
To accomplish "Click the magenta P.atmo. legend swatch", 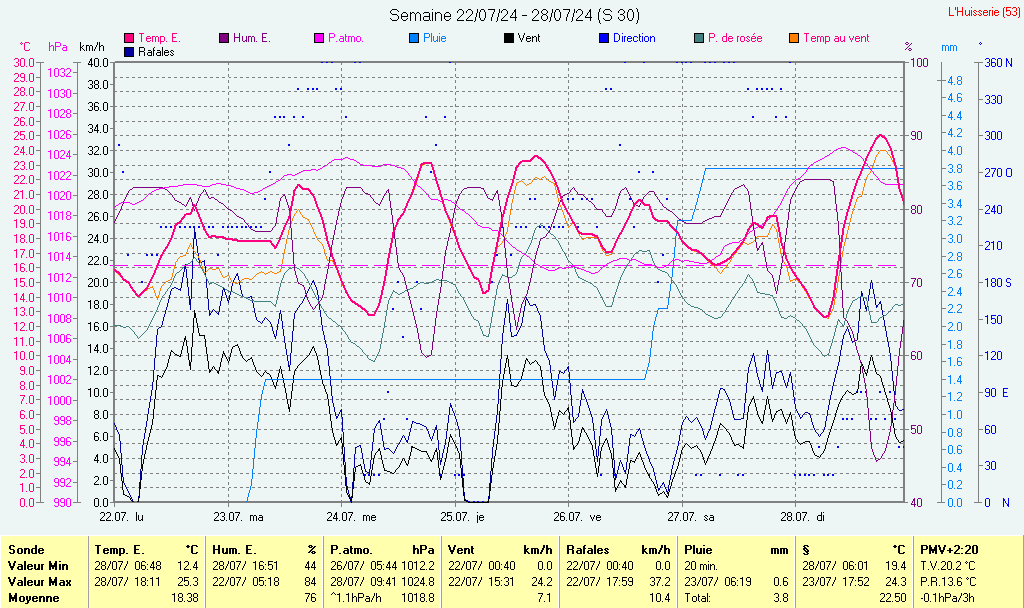I will coord(319,39).
